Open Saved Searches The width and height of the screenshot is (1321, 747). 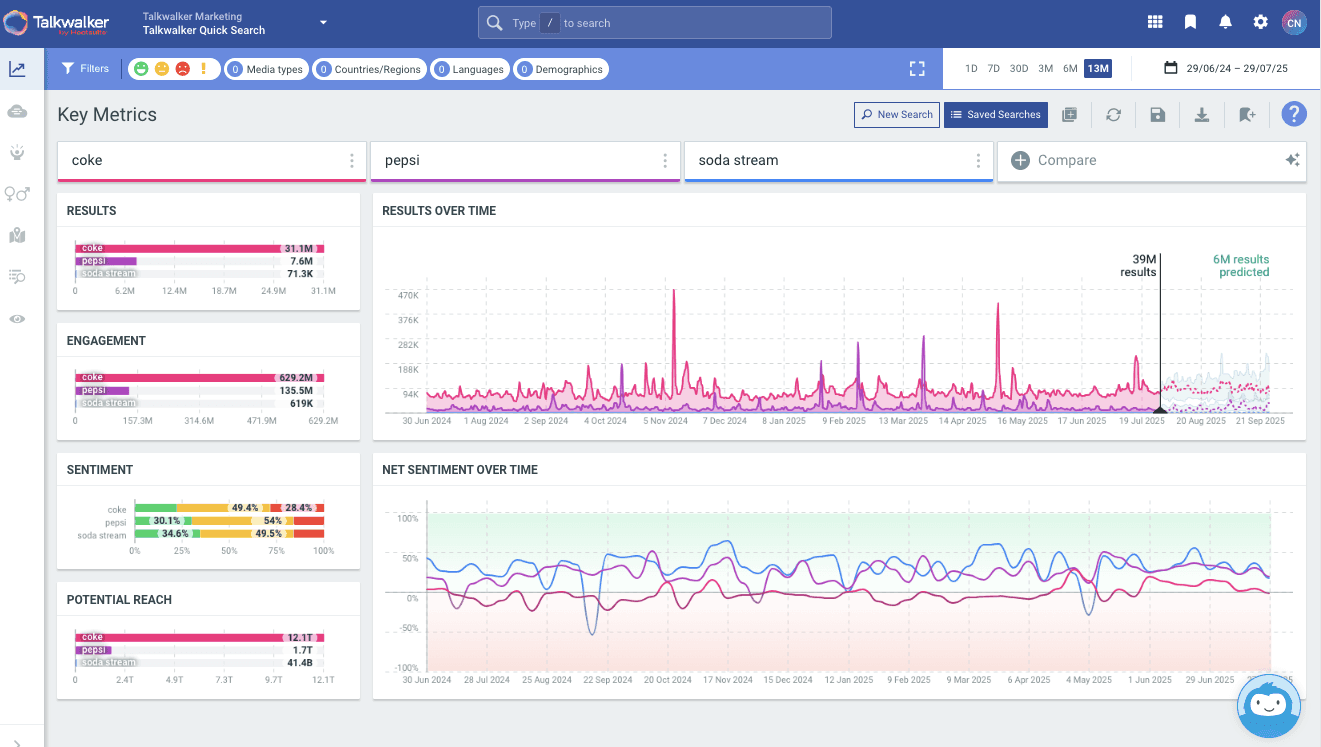[x=995, y=115]
